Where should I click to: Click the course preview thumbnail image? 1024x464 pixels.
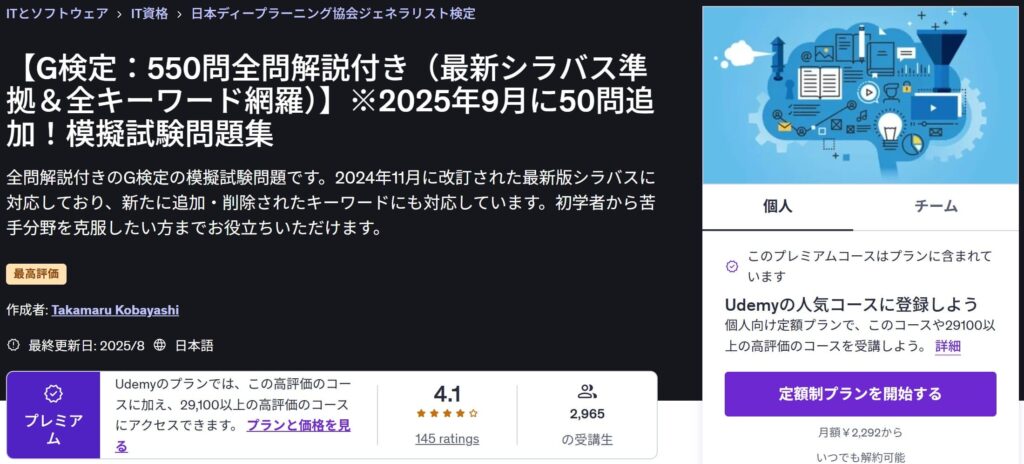coord(861,95)
